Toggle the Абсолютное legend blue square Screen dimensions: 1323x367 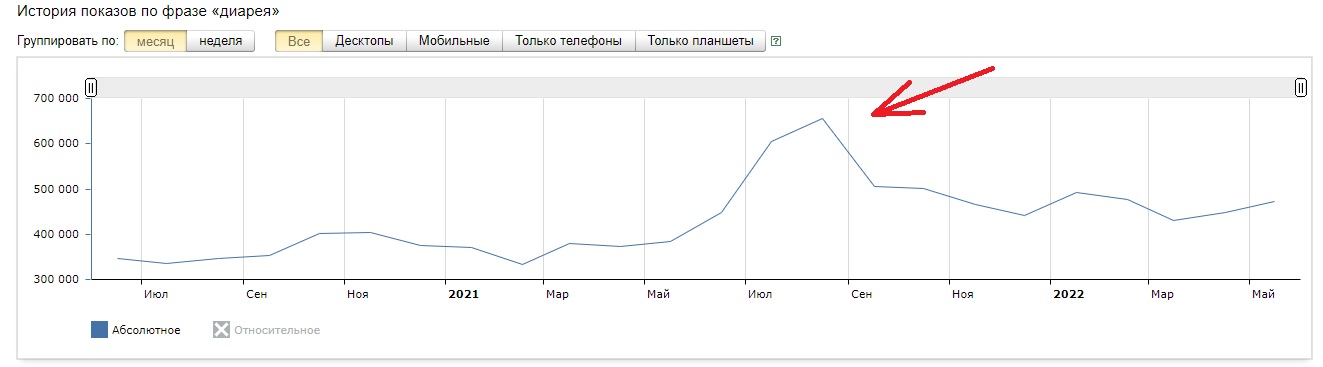click(99, 330)
